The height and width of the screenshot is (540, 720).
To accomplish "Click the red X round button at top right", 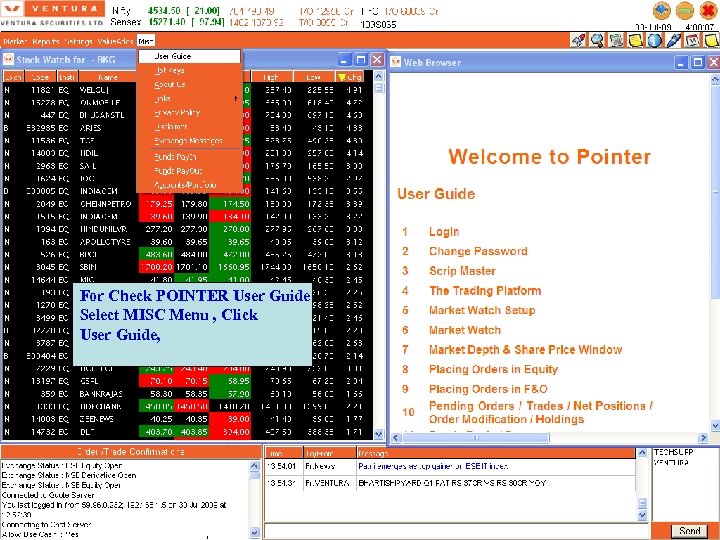I will (x=709, y=10).
